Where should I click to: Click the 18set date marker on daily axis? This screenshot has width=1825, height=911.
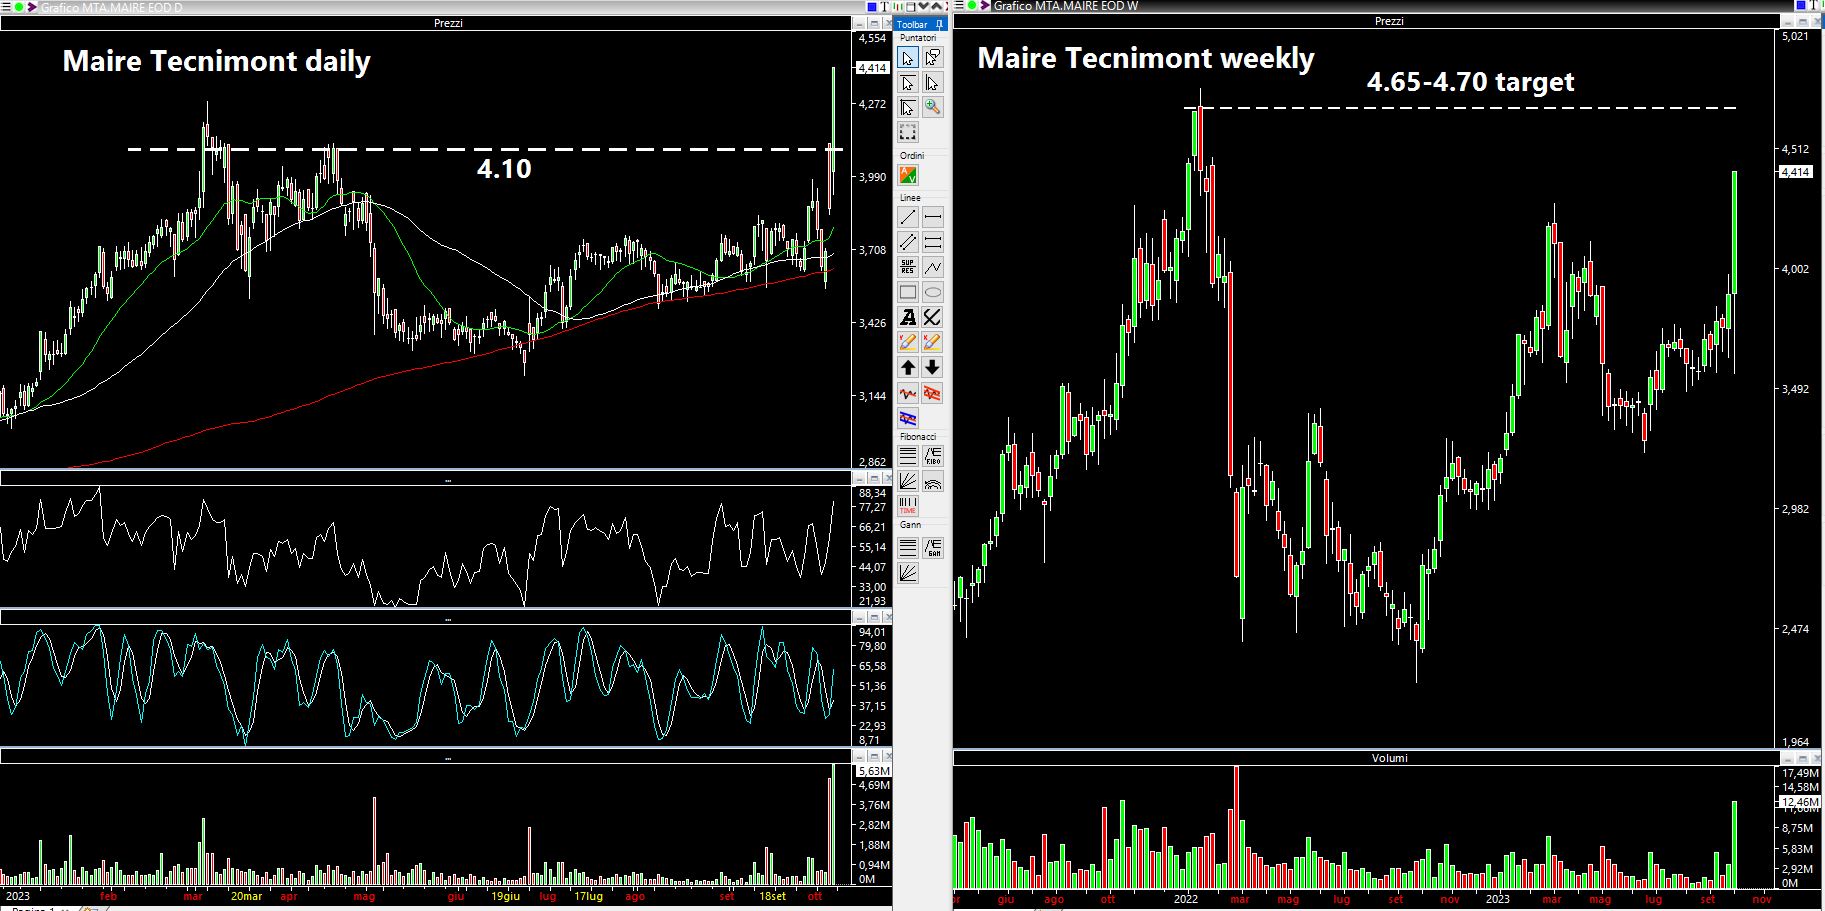[x=772, y=896]
